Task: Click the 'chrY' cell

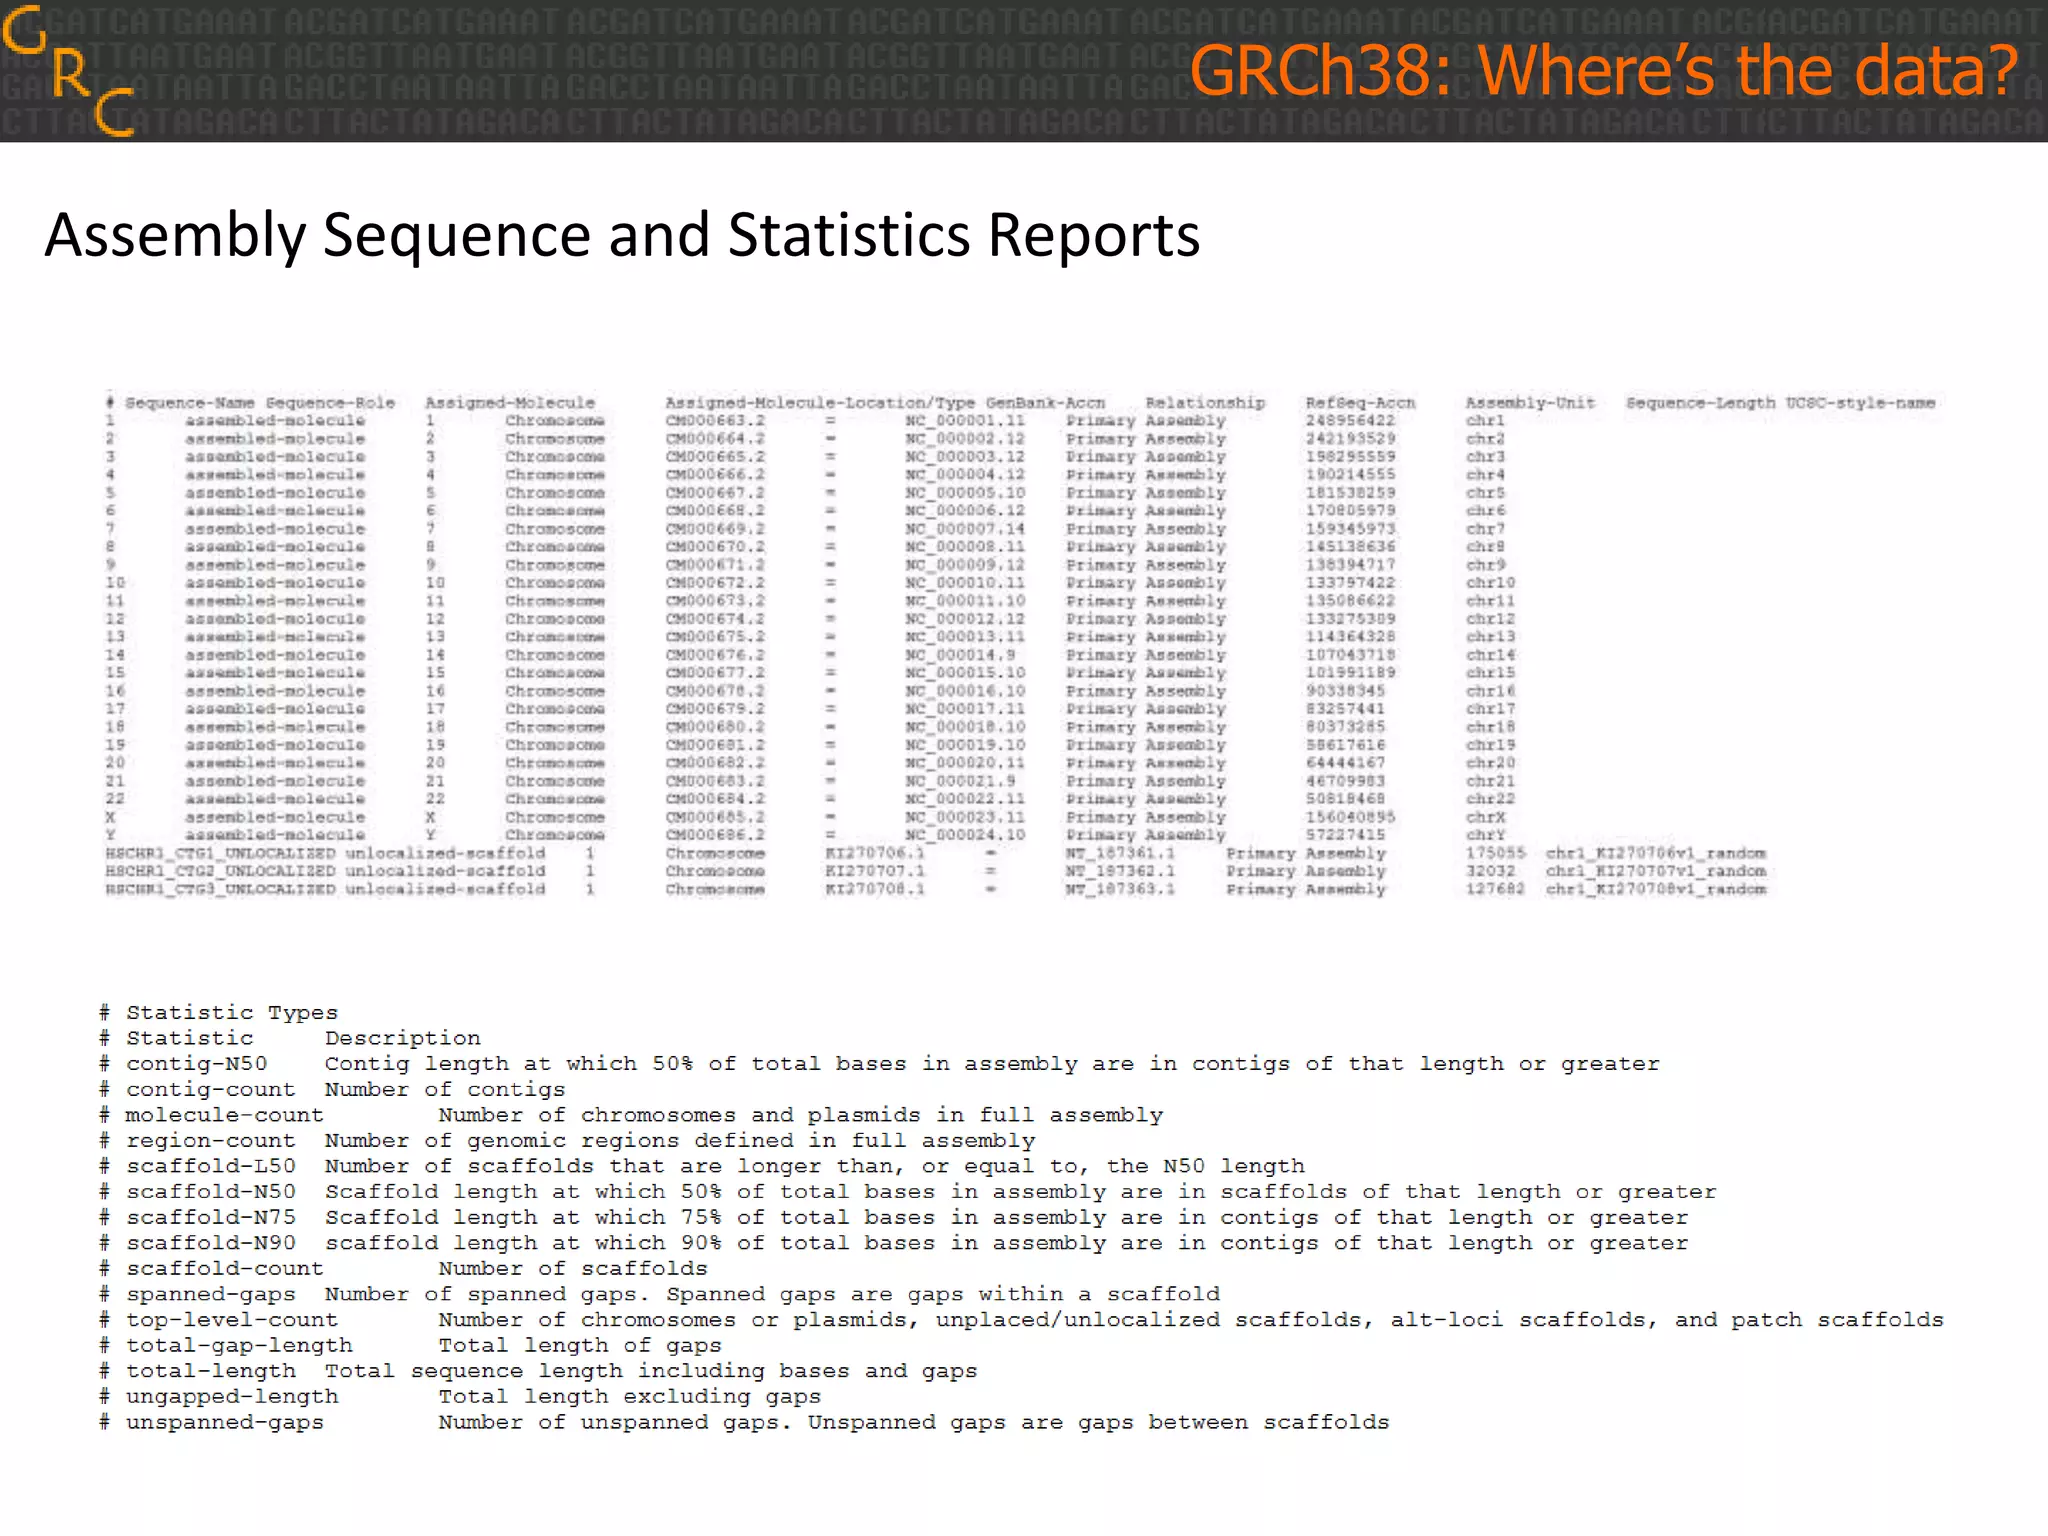Action: click(x=1485, y=835)
